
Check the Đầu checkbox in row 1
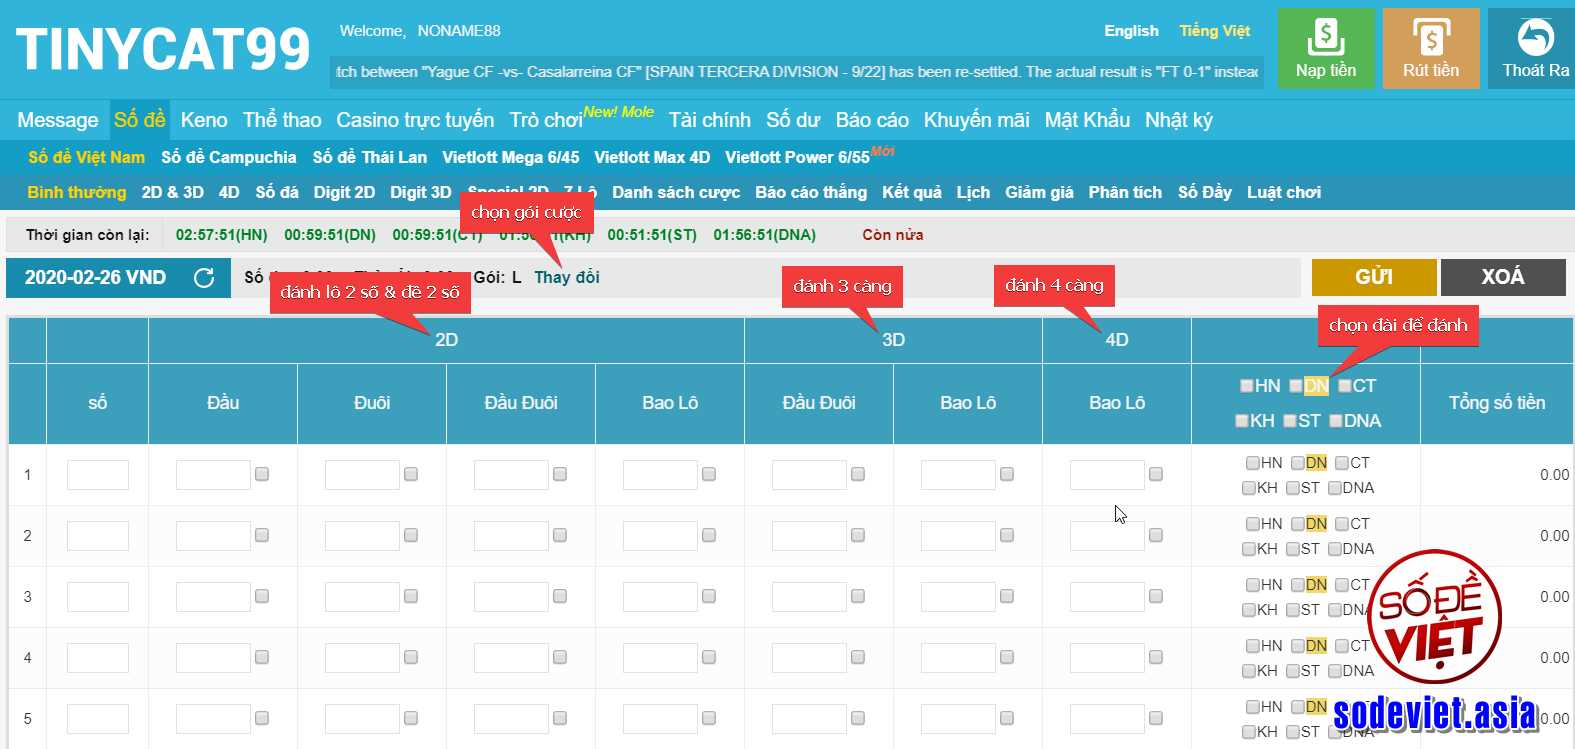point(262,474)
